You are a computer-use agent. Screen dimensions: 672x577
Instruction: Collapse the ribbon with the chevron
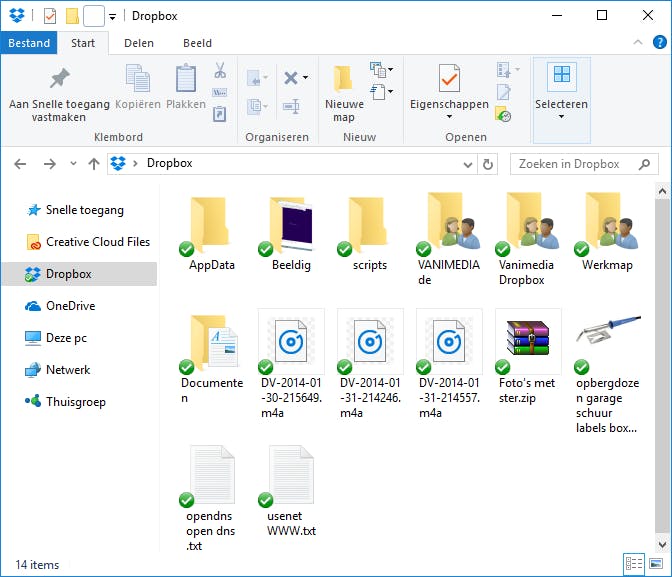click(x=637, y=42)
